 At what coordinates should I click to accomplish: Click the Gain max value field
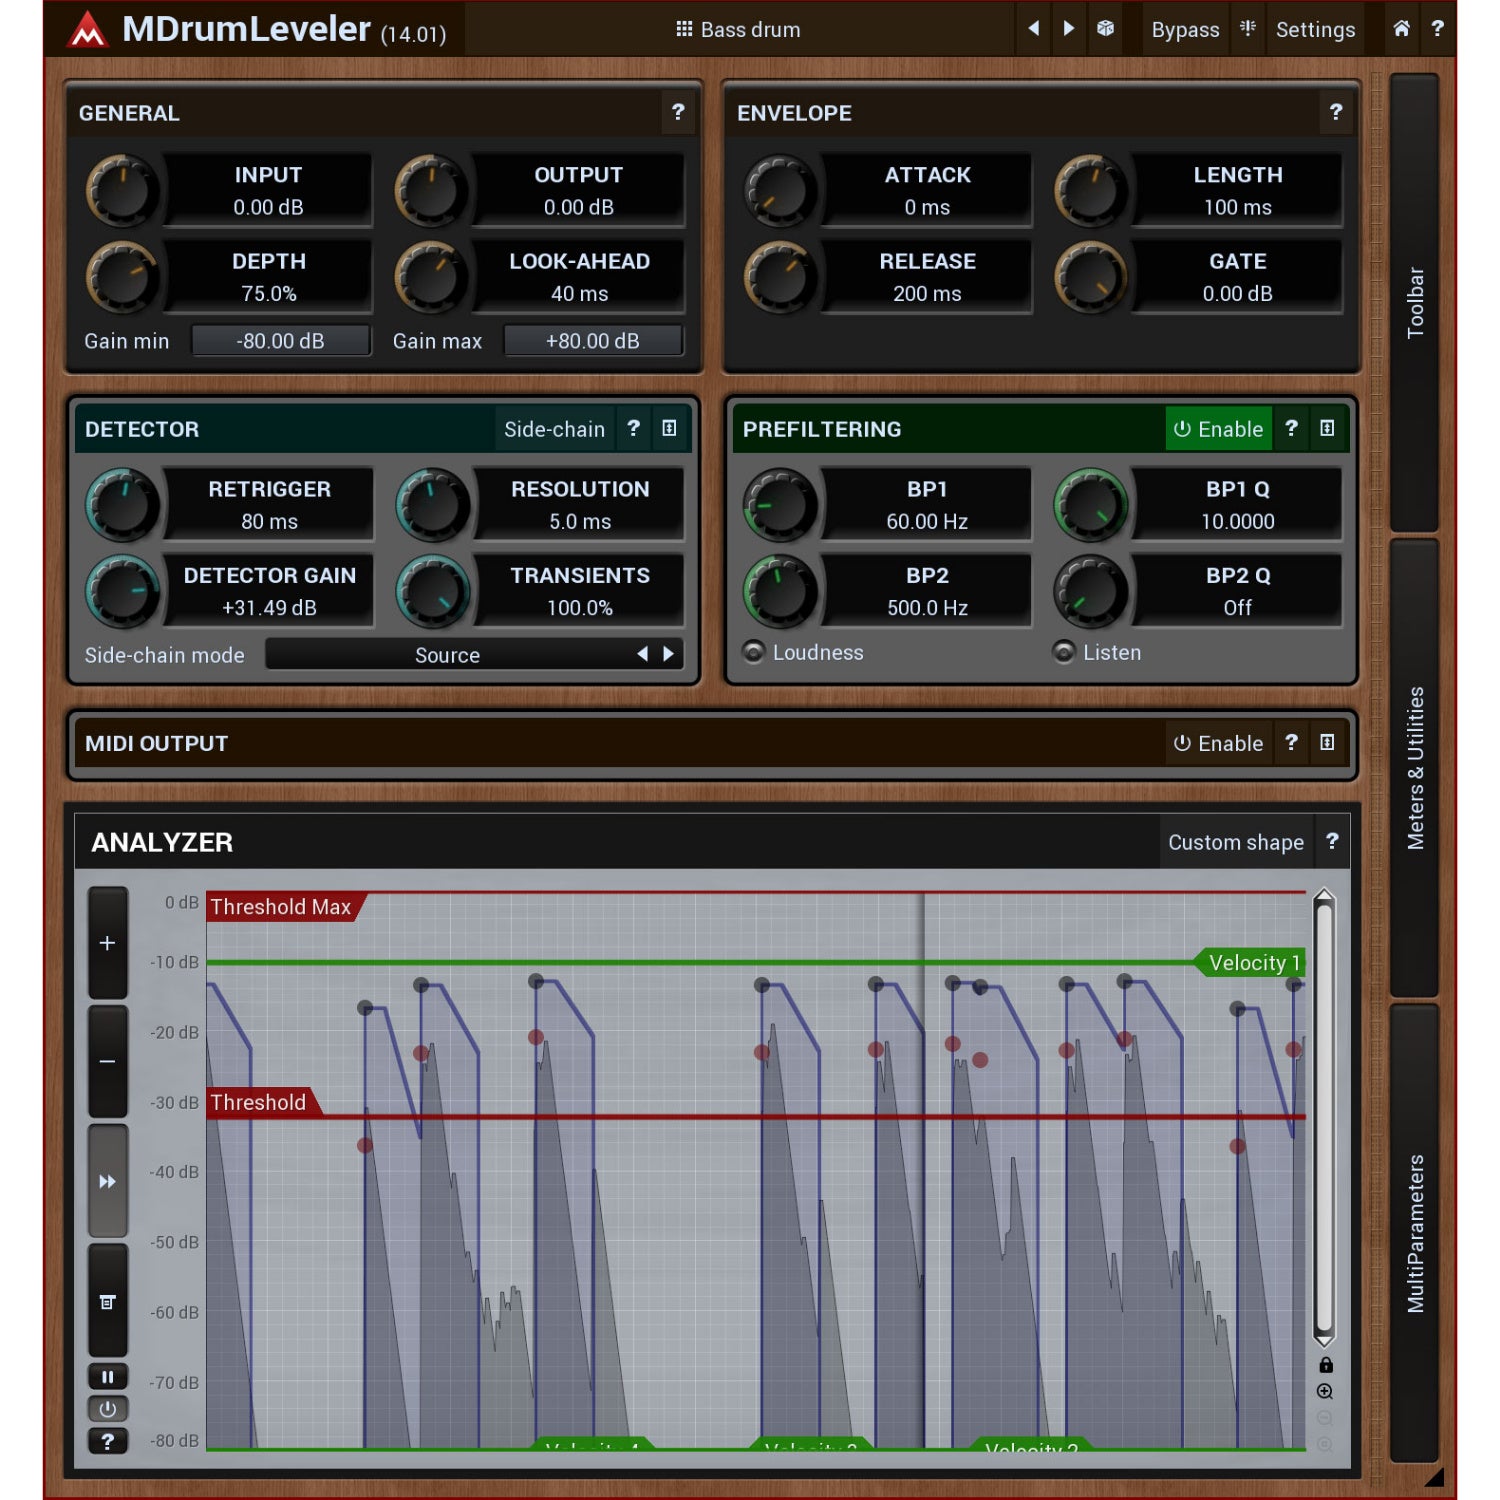[593, 341]
